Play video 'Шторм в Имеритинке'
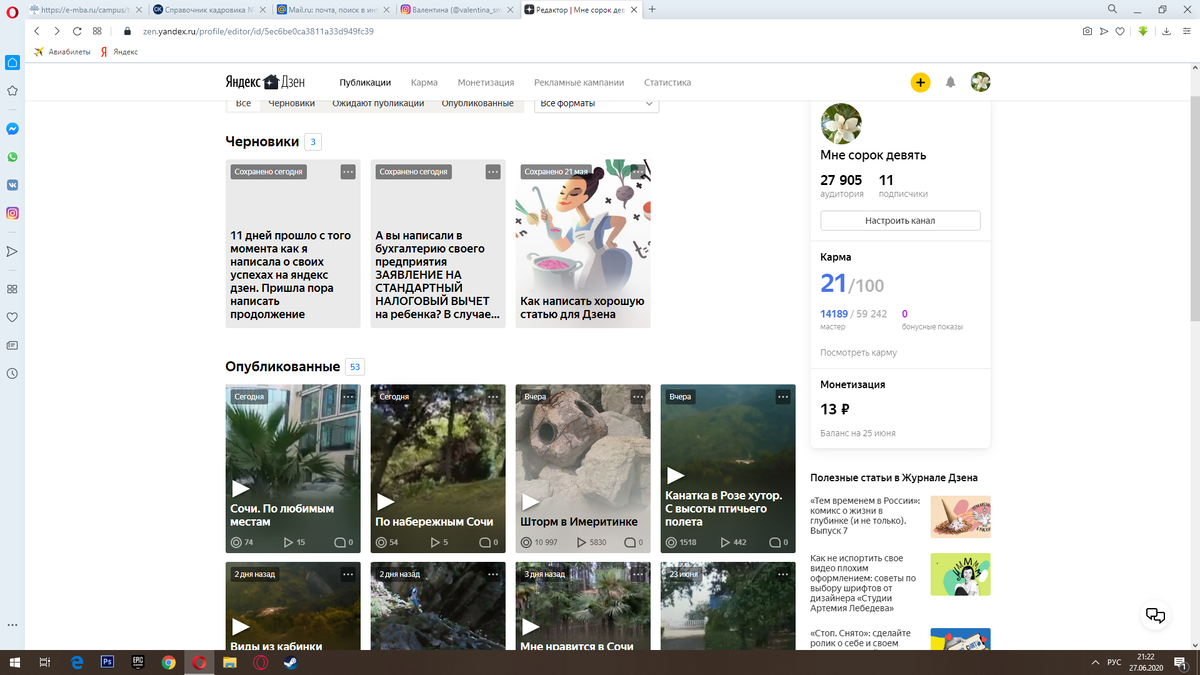Screen dimensions: 1200x675 coord(530,502)
